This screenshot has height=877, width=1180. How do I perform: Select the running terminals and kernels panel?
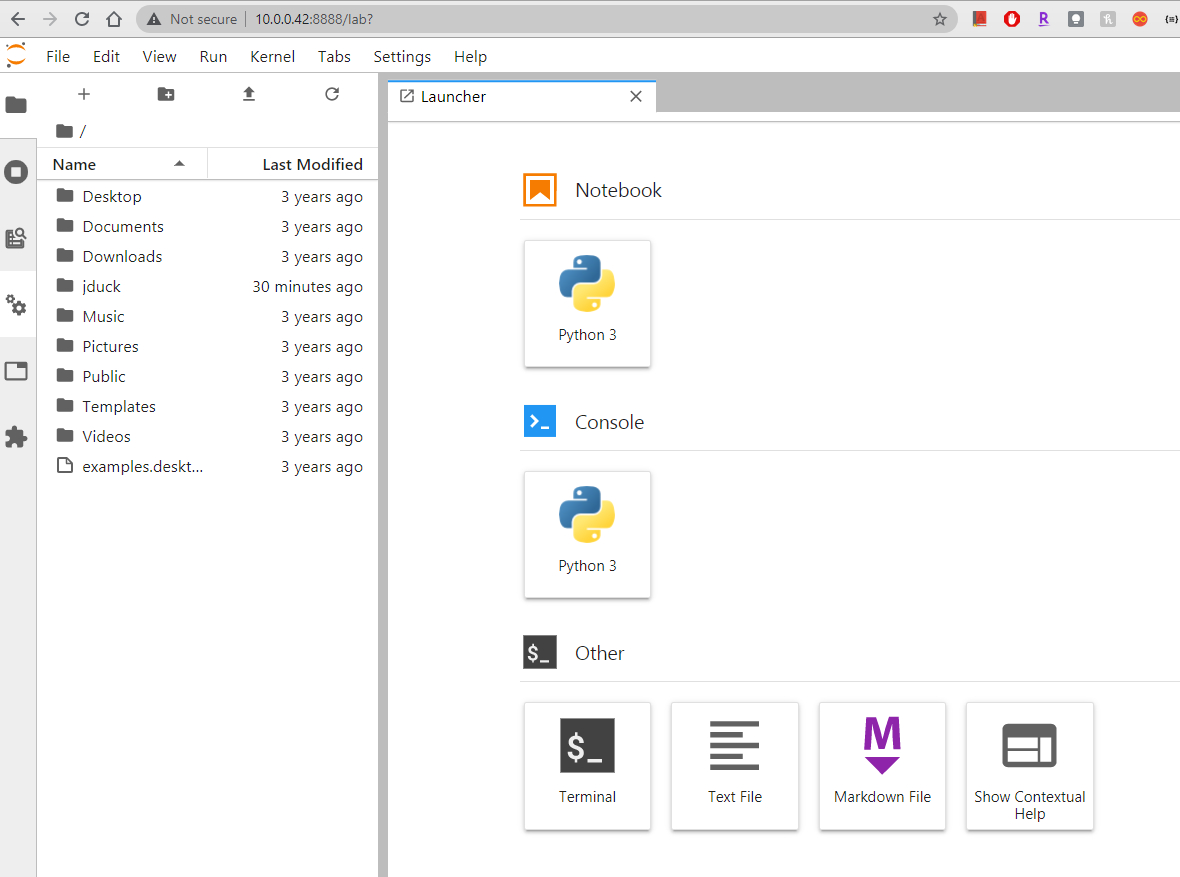(16, 171)
